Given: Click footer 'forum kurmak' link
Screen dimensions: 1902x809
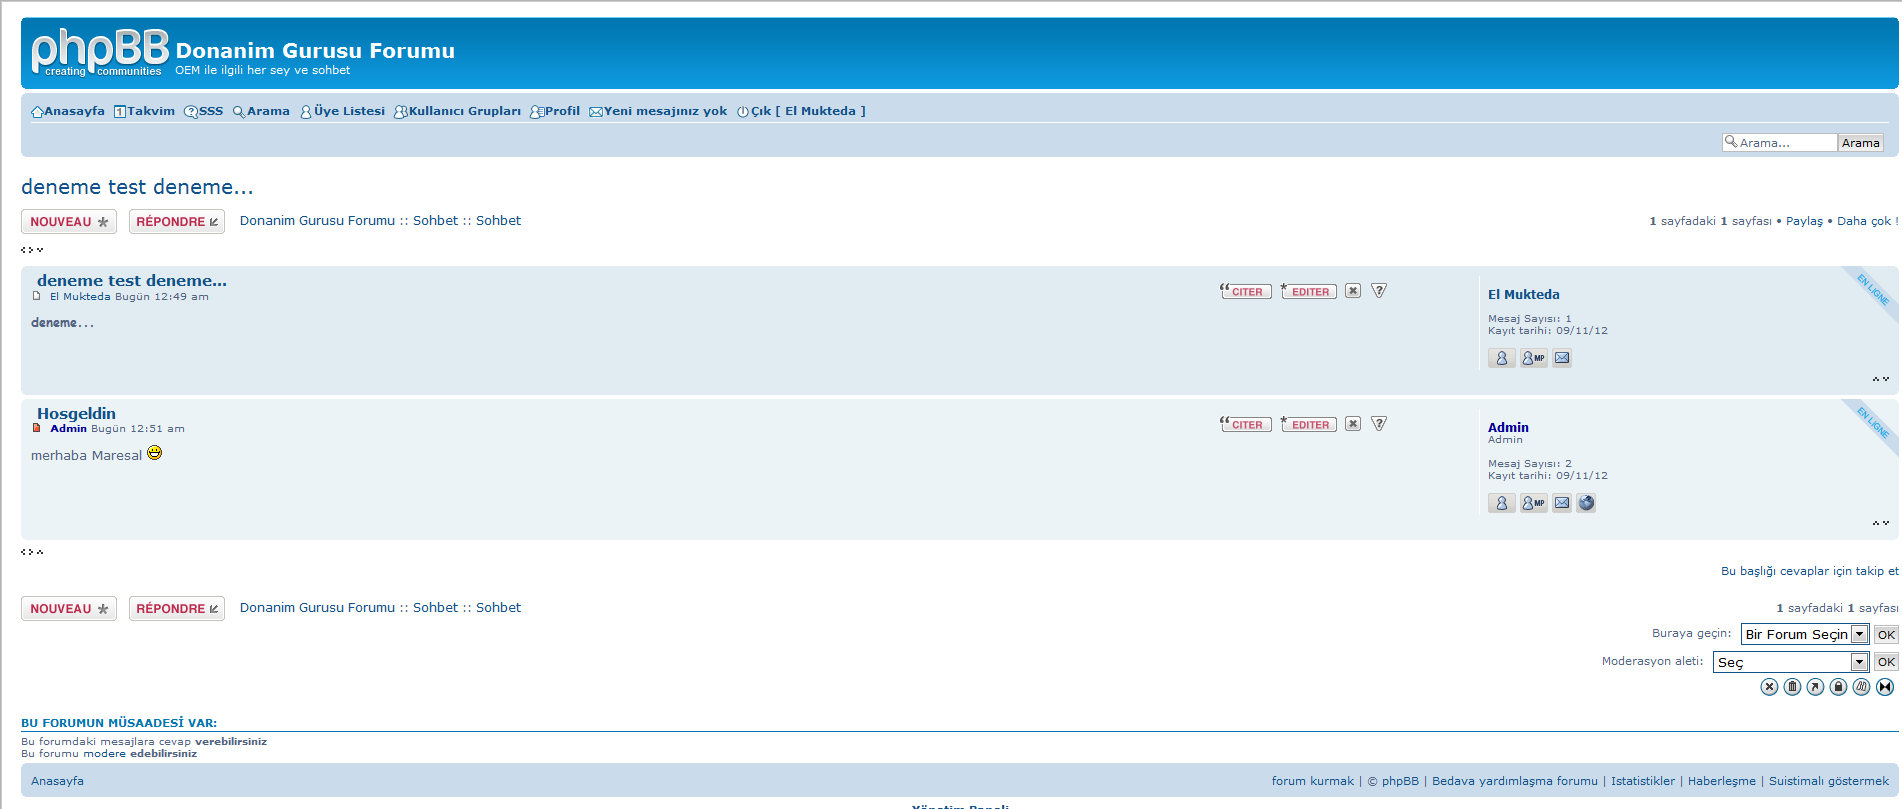Looking at the screenshot, I should 1312,781.
